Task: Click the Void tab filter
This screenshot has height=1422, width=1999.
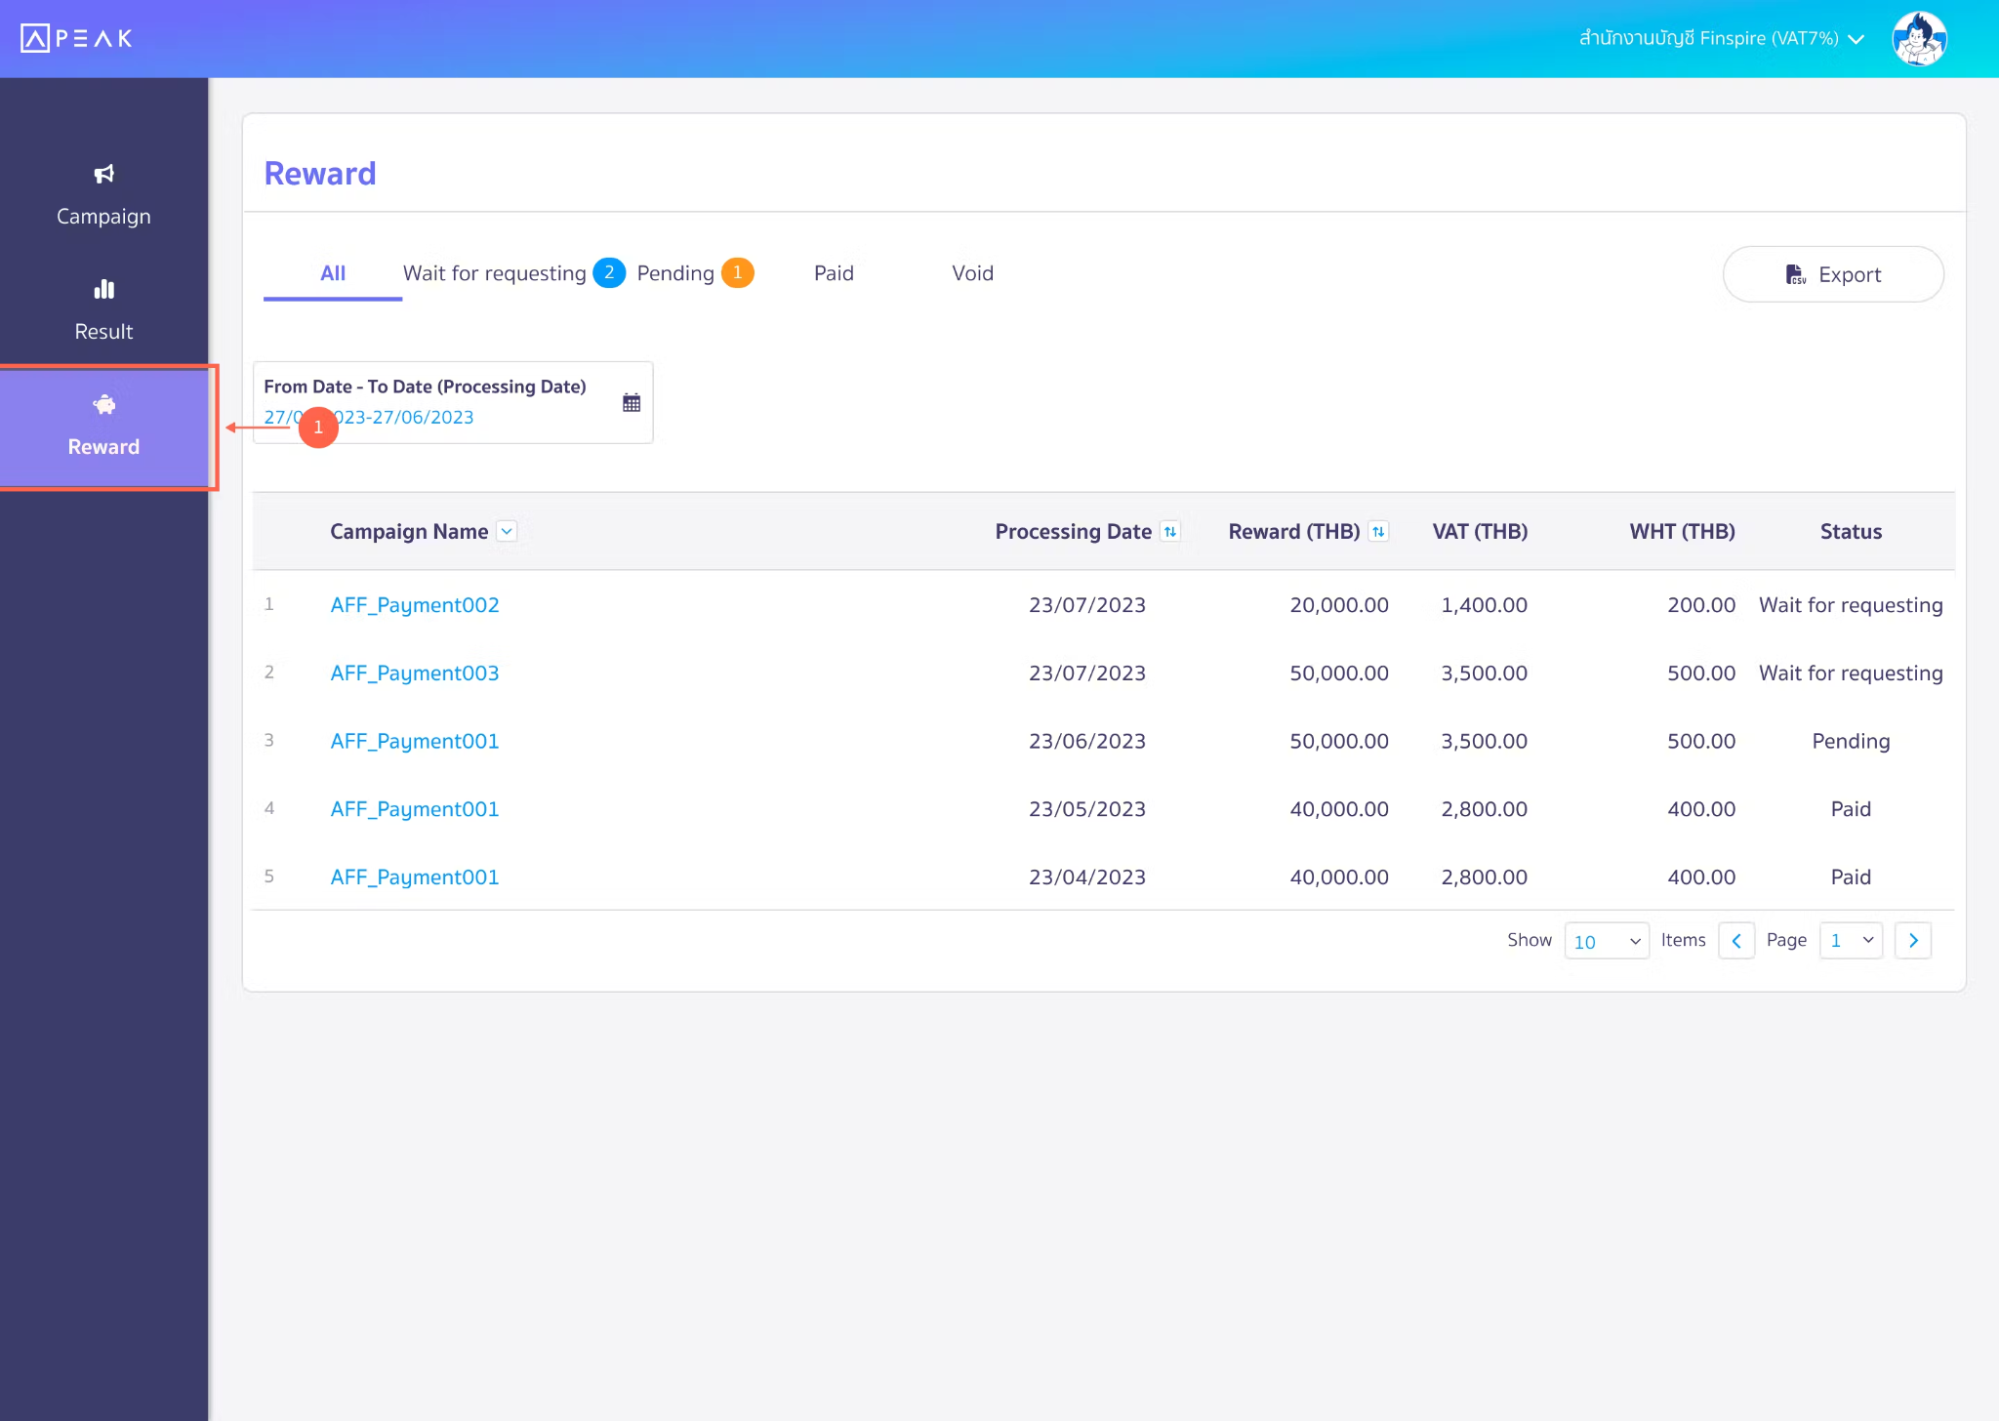Action: (971, 272)
